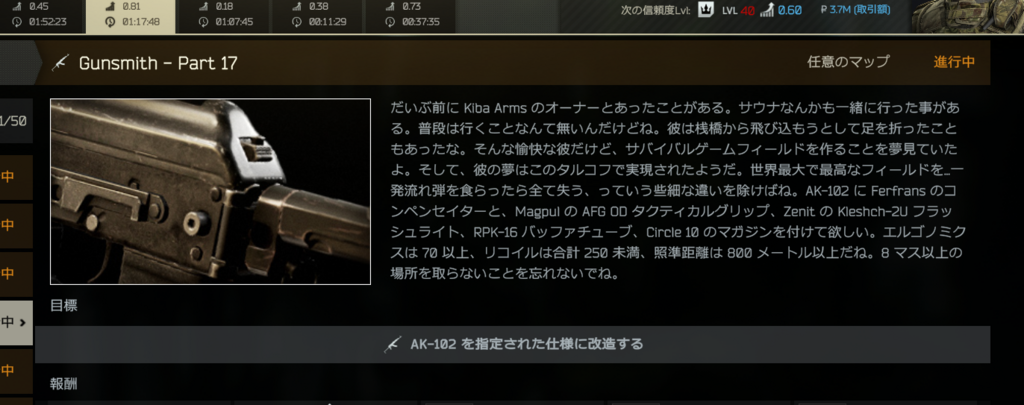
Task: Click the reputation stairs icon beside 0.60
Action: [767, 11]
